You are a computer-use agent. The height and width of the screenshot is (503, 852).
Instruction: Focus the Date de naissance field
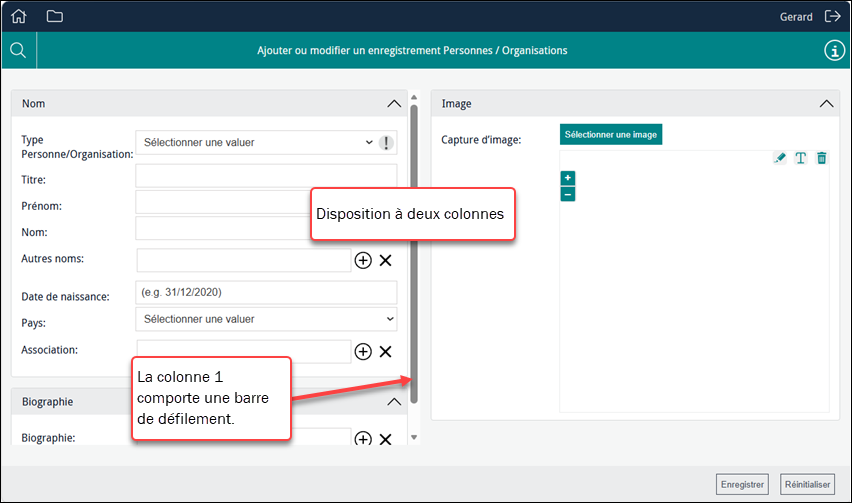(266, 292)
